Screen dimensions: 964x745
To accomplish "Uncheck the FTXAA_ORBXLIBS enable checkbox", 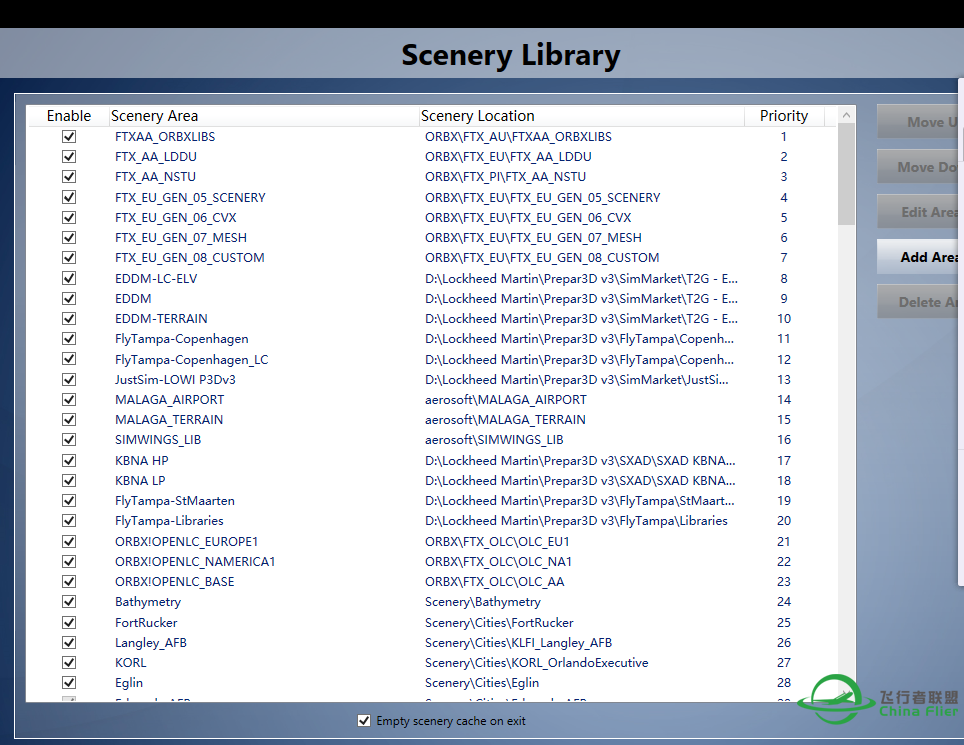I will 69,136.
